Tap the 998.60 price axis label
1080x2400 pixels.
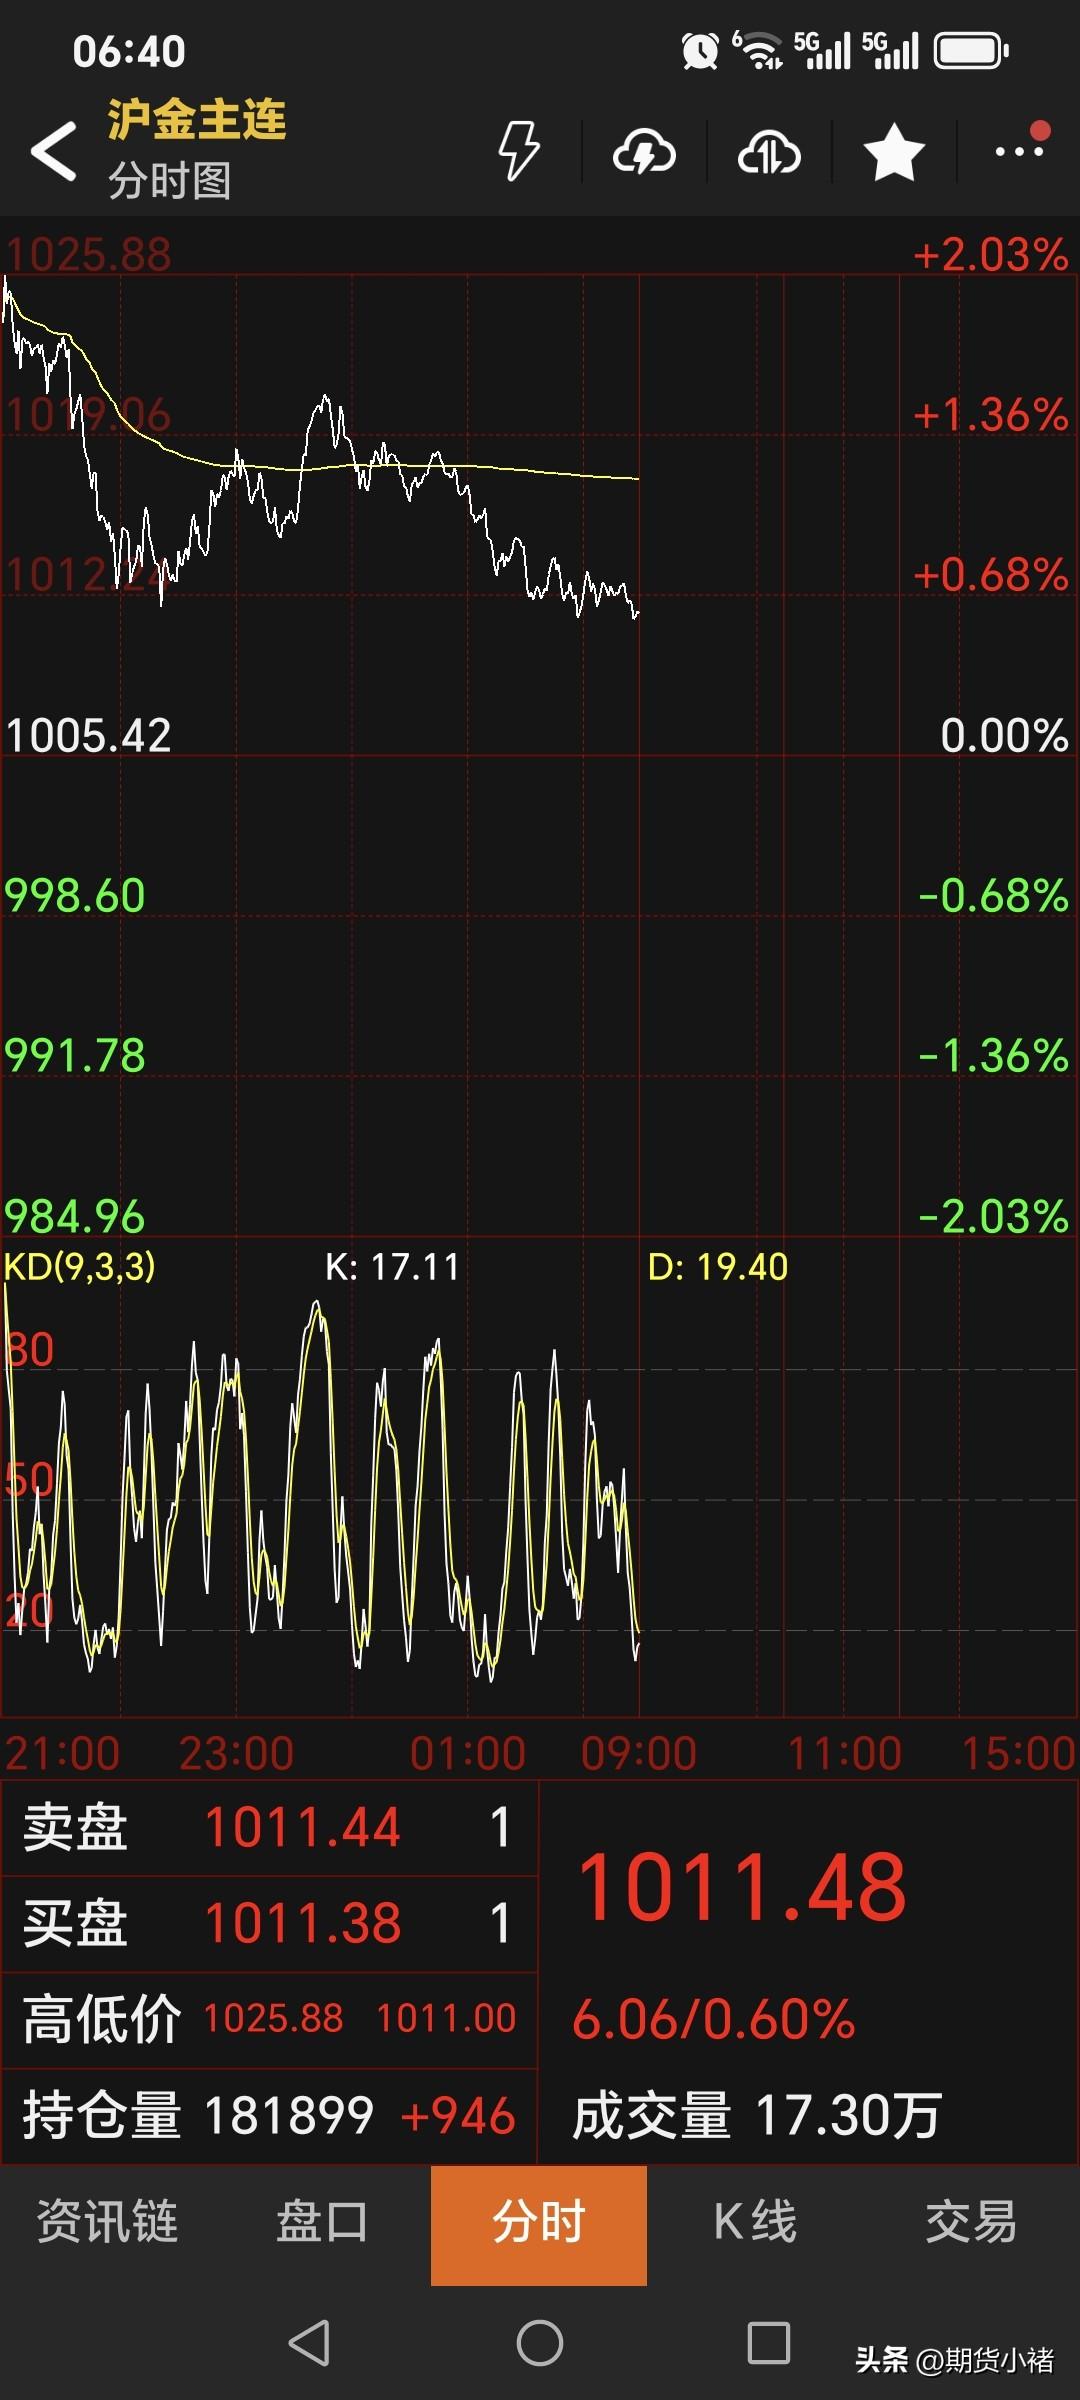[x=75, y=896]
